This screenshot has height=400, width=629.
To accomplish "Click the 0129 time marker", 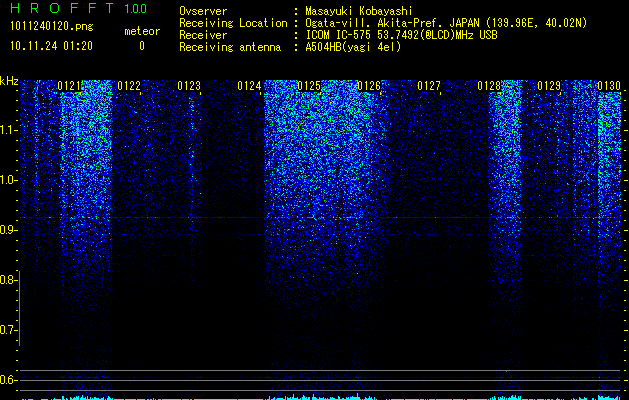I will click(x=549, y=86).
